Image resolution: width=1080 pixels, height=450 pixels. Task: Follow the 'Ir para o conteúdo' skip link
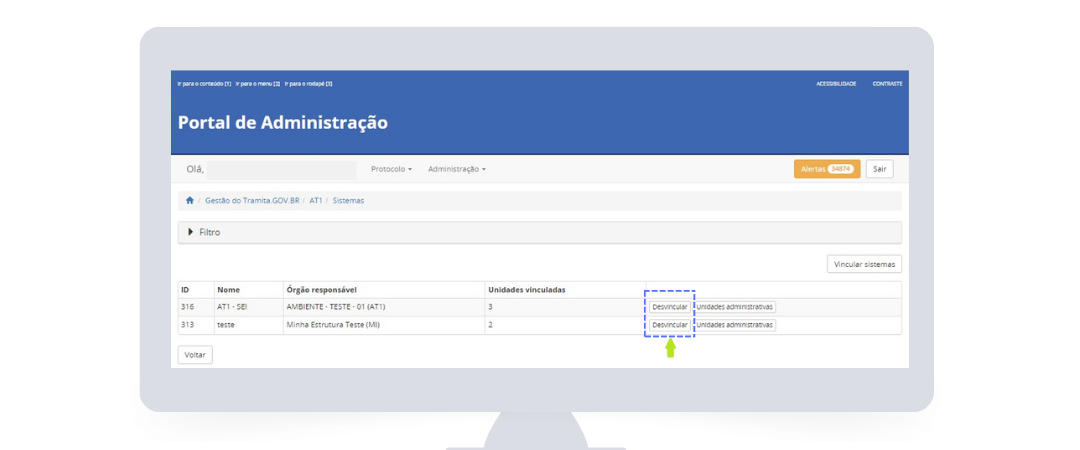(x=204, y=84)
